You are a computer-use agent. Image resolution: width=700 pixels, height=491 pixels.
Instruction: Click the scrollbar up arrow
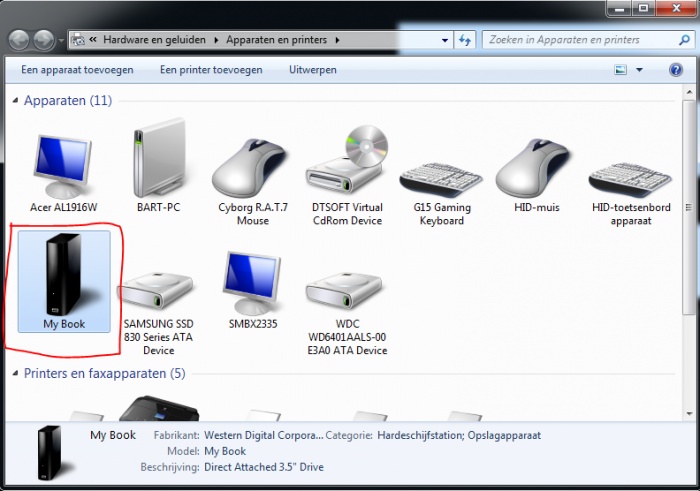coord(689,92)
